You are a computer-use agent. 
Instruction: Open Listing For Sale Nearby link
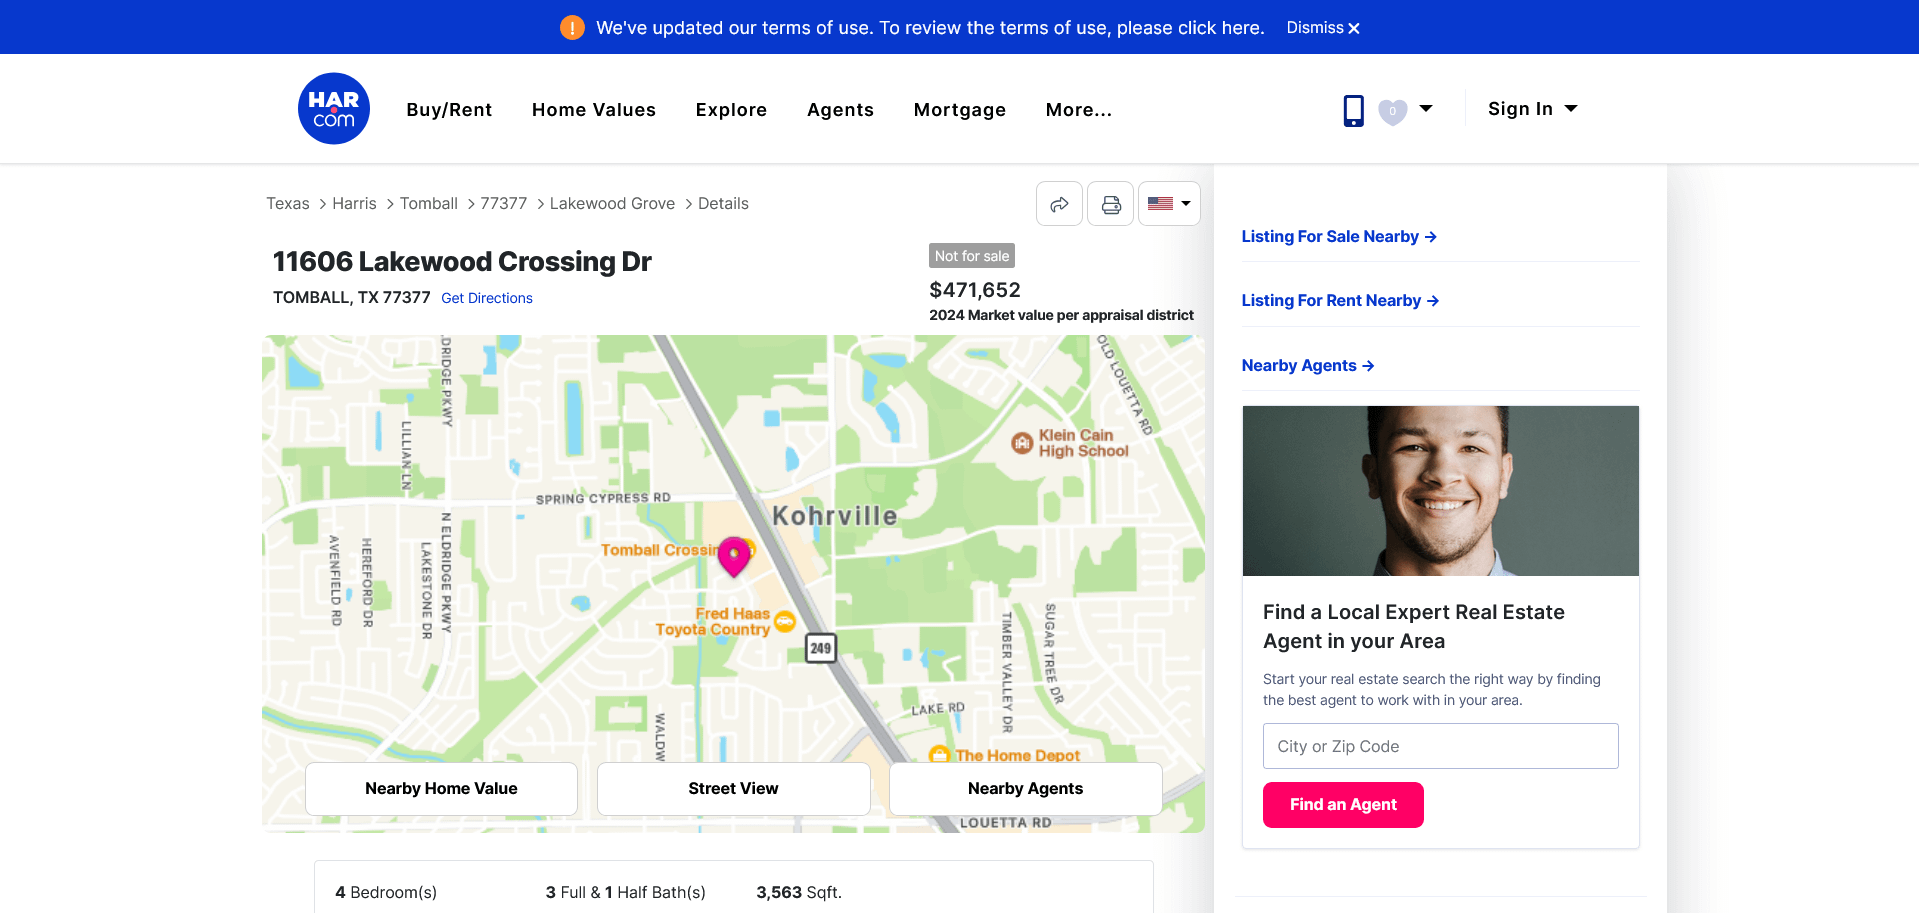point(1339,237)
